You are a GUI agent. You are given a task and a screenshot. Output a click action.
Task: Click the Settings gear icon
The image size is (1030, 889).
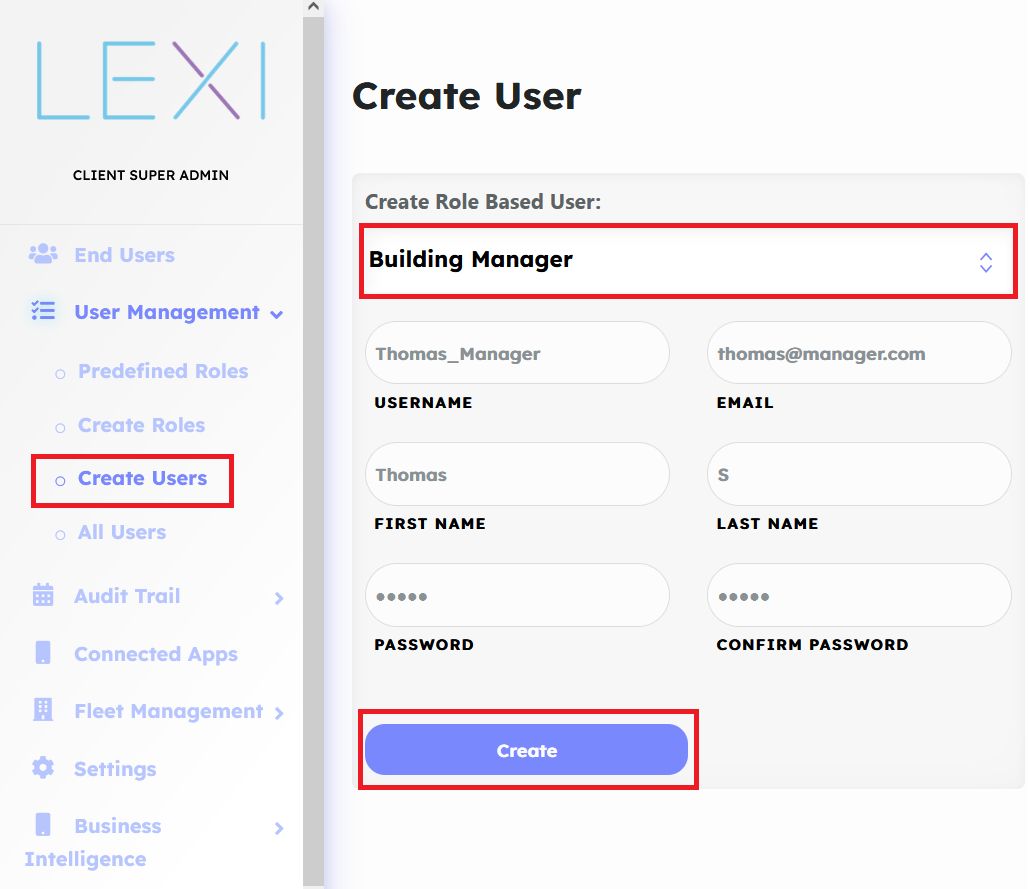[43, 767]
